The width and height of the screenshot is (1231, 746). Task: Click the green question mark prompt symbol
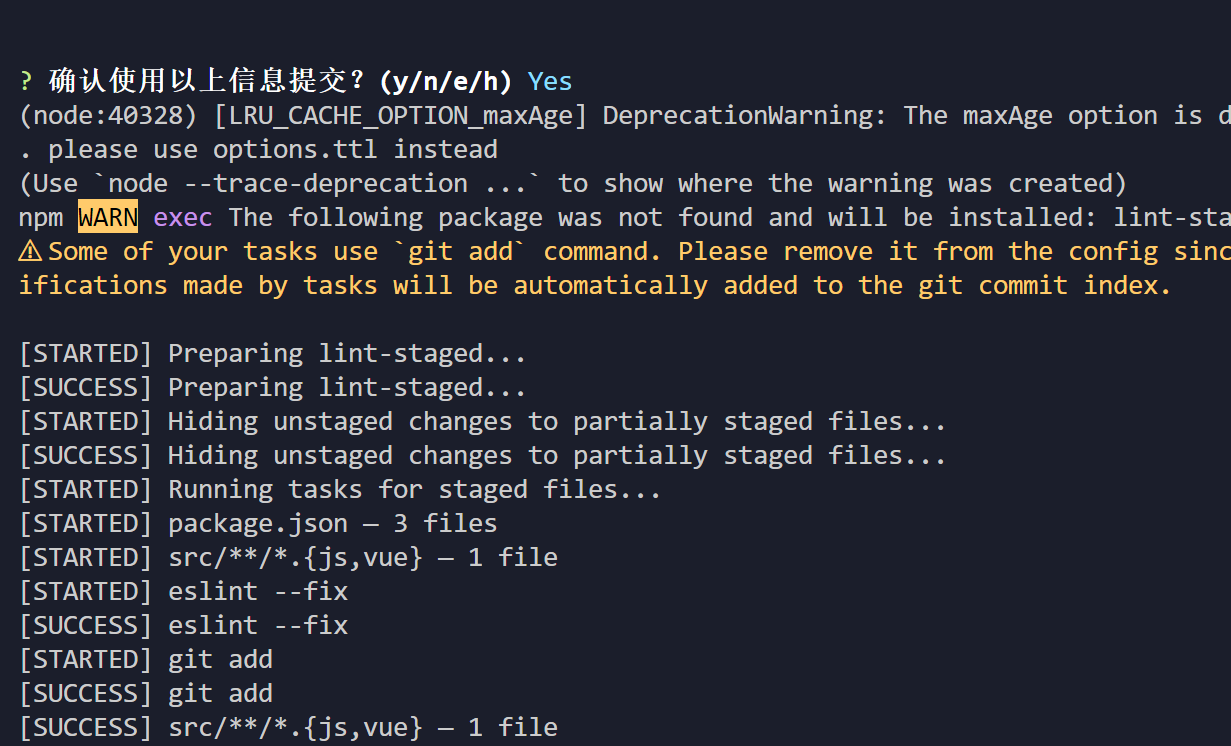tap(26, 82)
